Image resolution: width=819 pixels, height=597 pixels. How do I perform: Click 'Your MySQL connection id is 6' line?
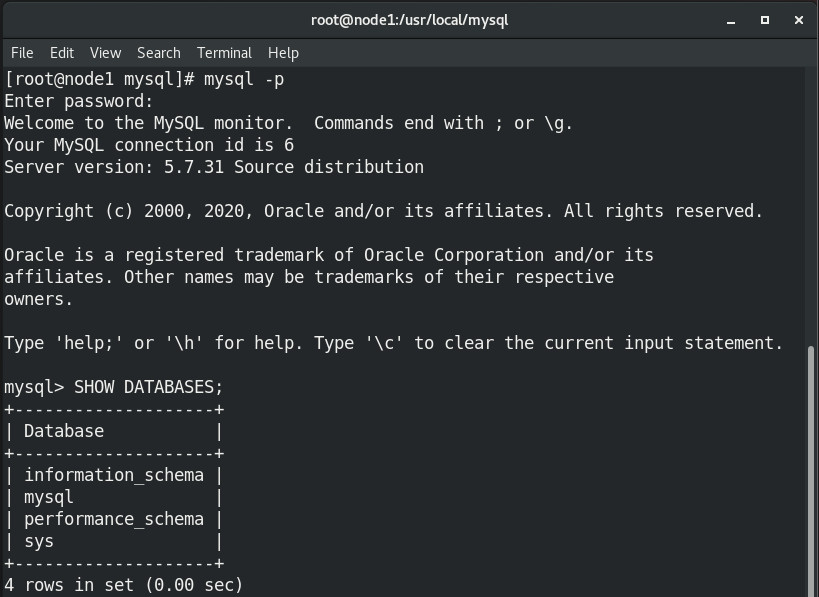point(149,145)
